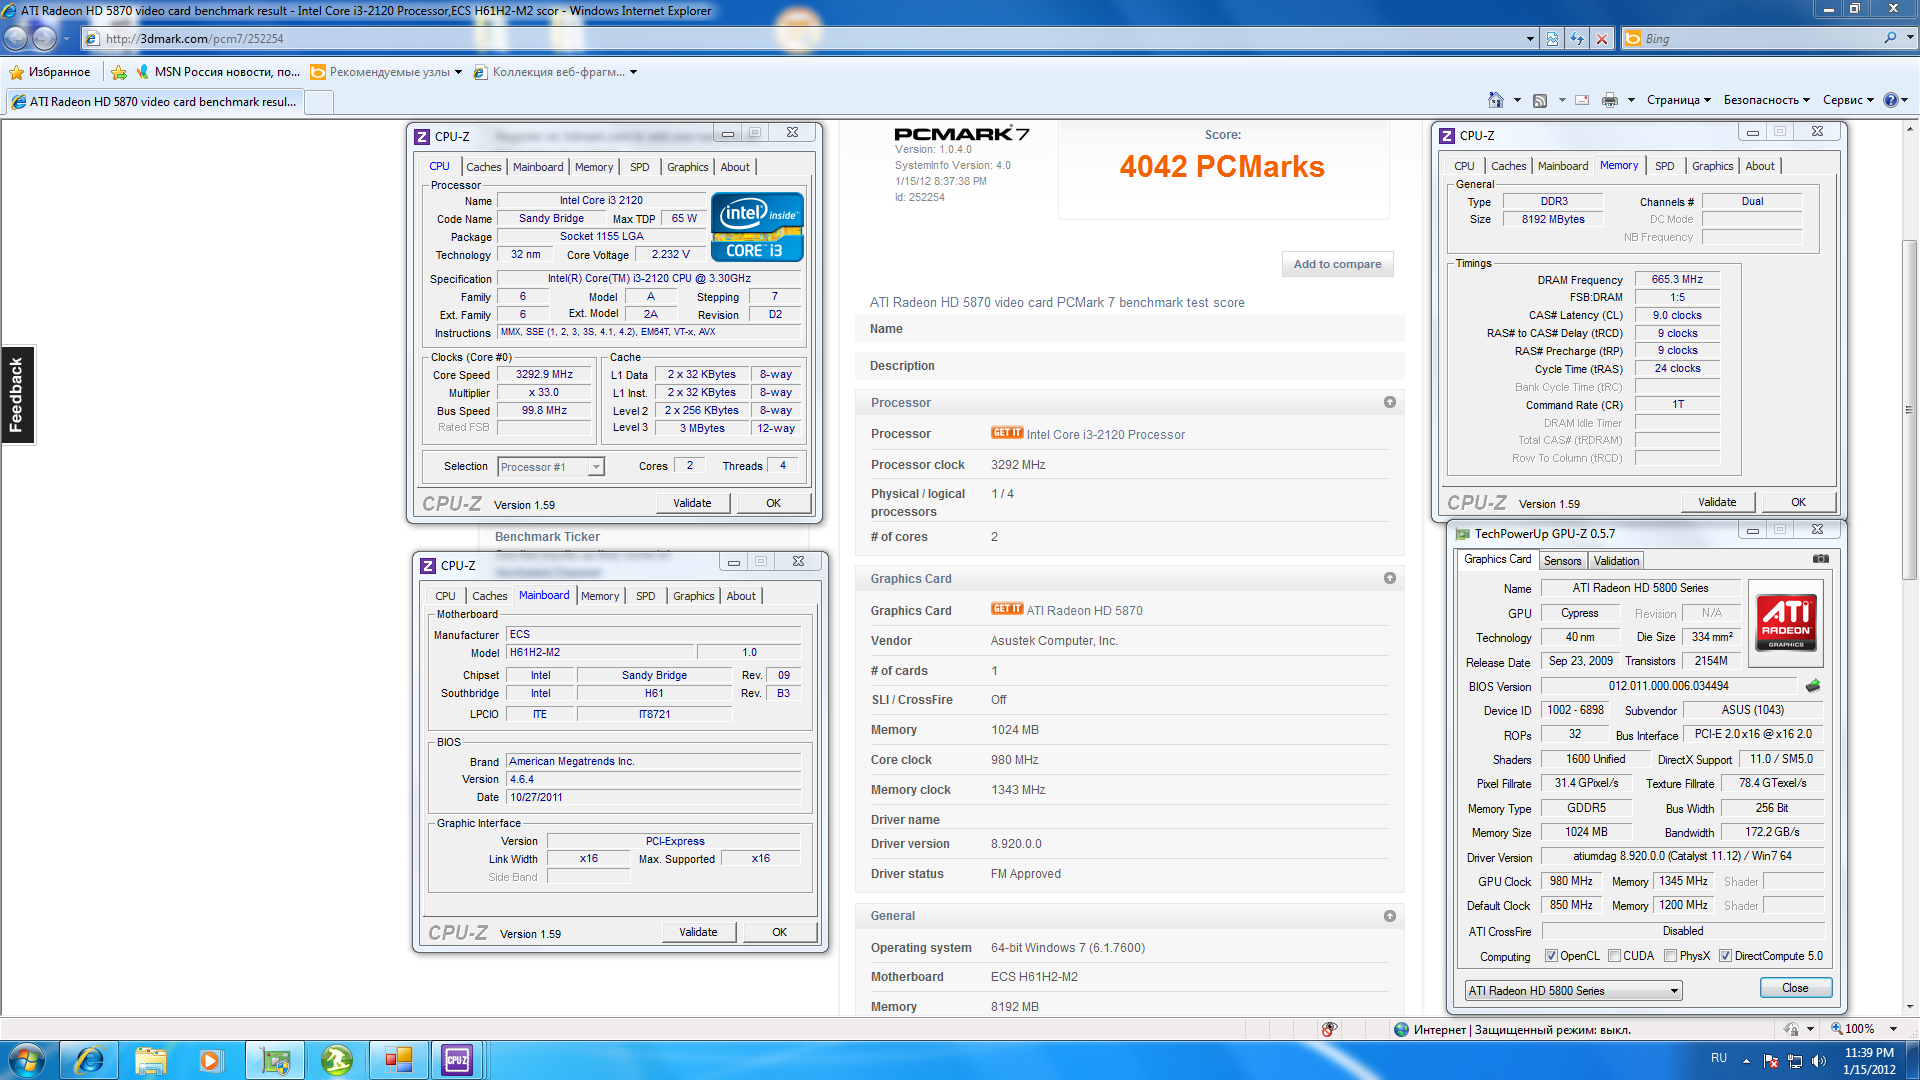Click the Stop loading icon
1920x1080 pixels.
(x=1602, y=39)
